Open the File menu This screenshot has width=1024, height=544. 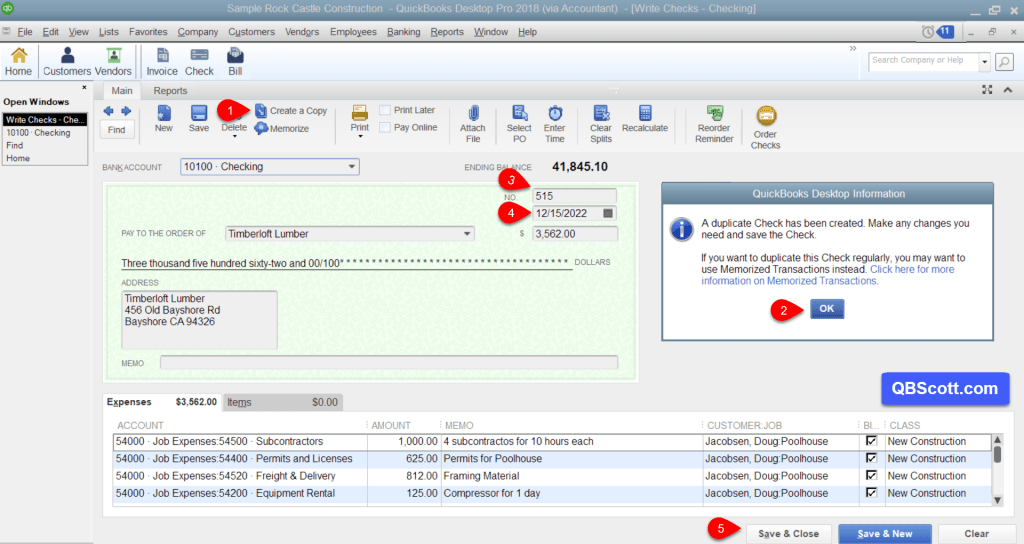[x=25, y=31]
